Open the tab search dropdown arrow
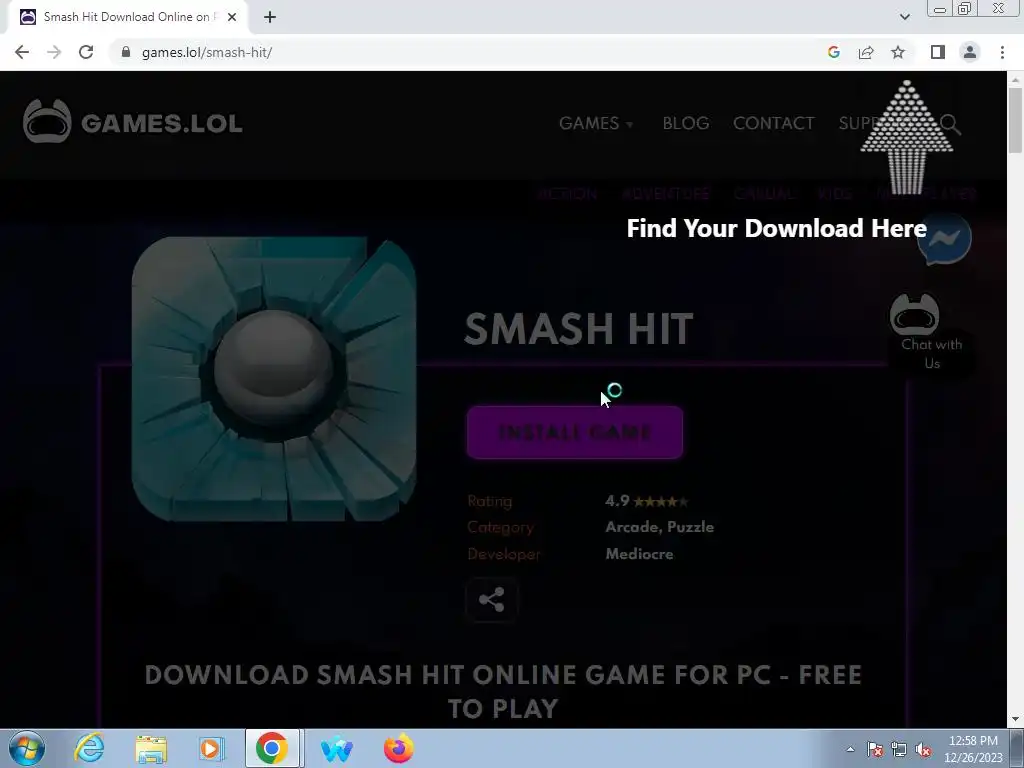1024x768 pixels. (x=904, y=17)
